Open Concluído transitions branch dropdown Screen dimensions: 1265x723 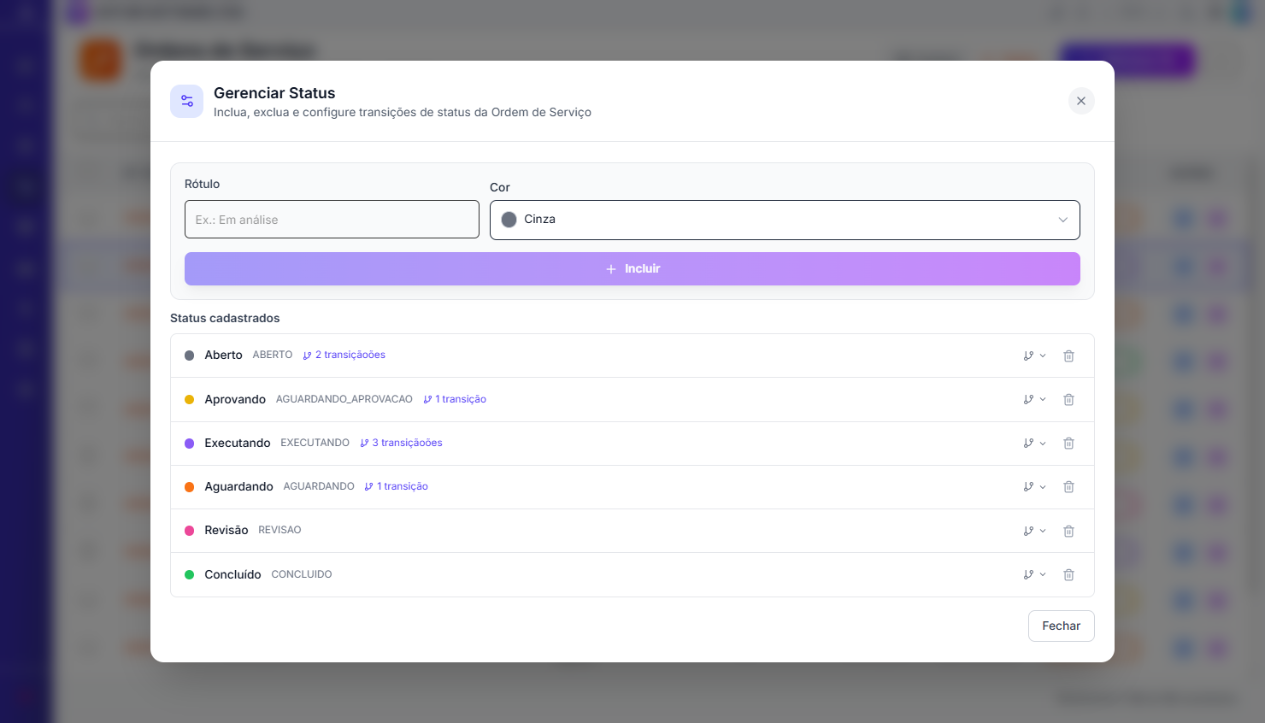(1034, 575)
